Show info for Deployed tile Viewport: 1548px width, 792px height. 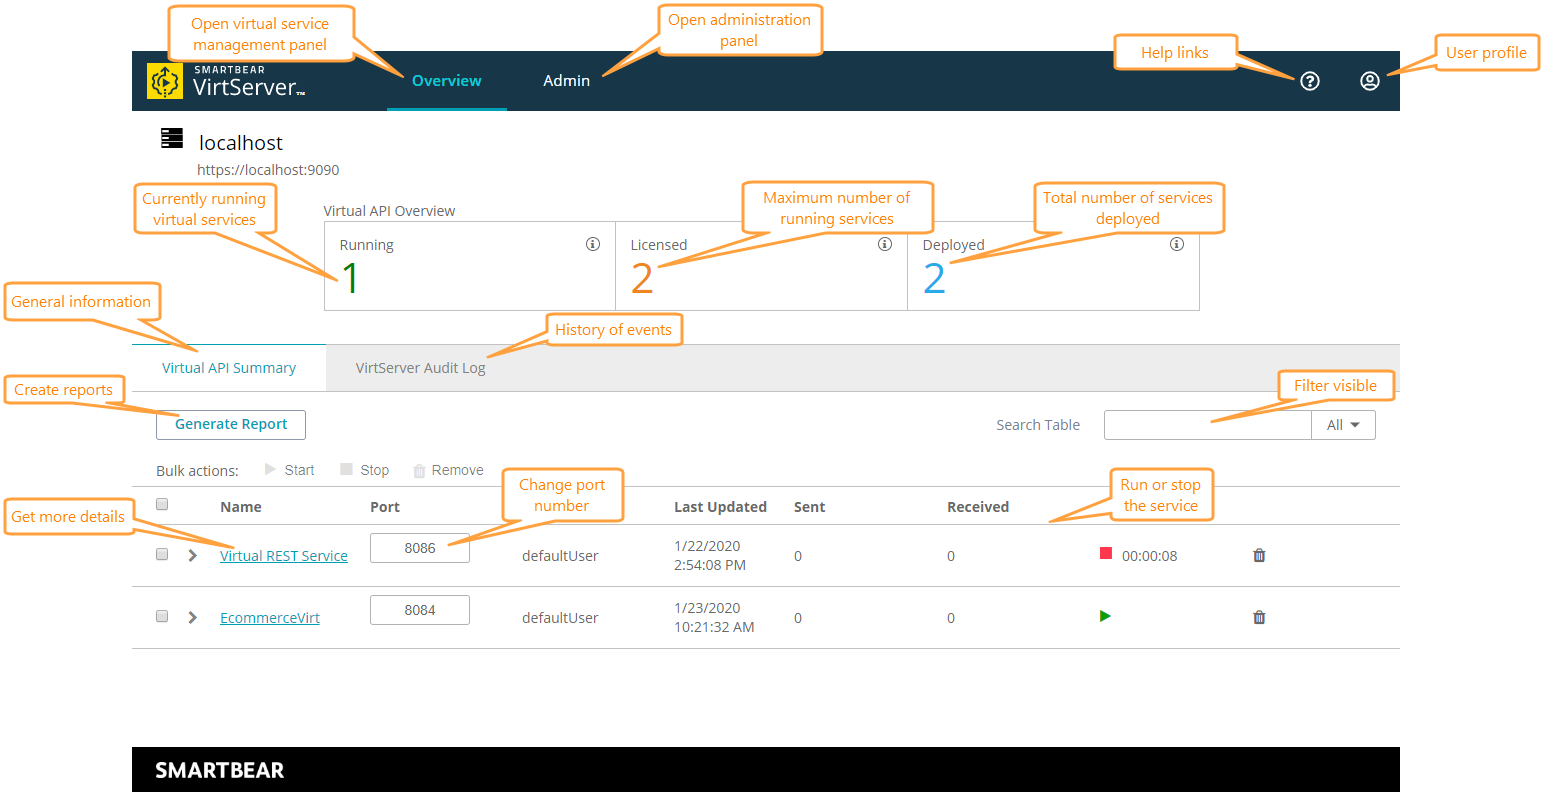click(x=1177, y=244)
